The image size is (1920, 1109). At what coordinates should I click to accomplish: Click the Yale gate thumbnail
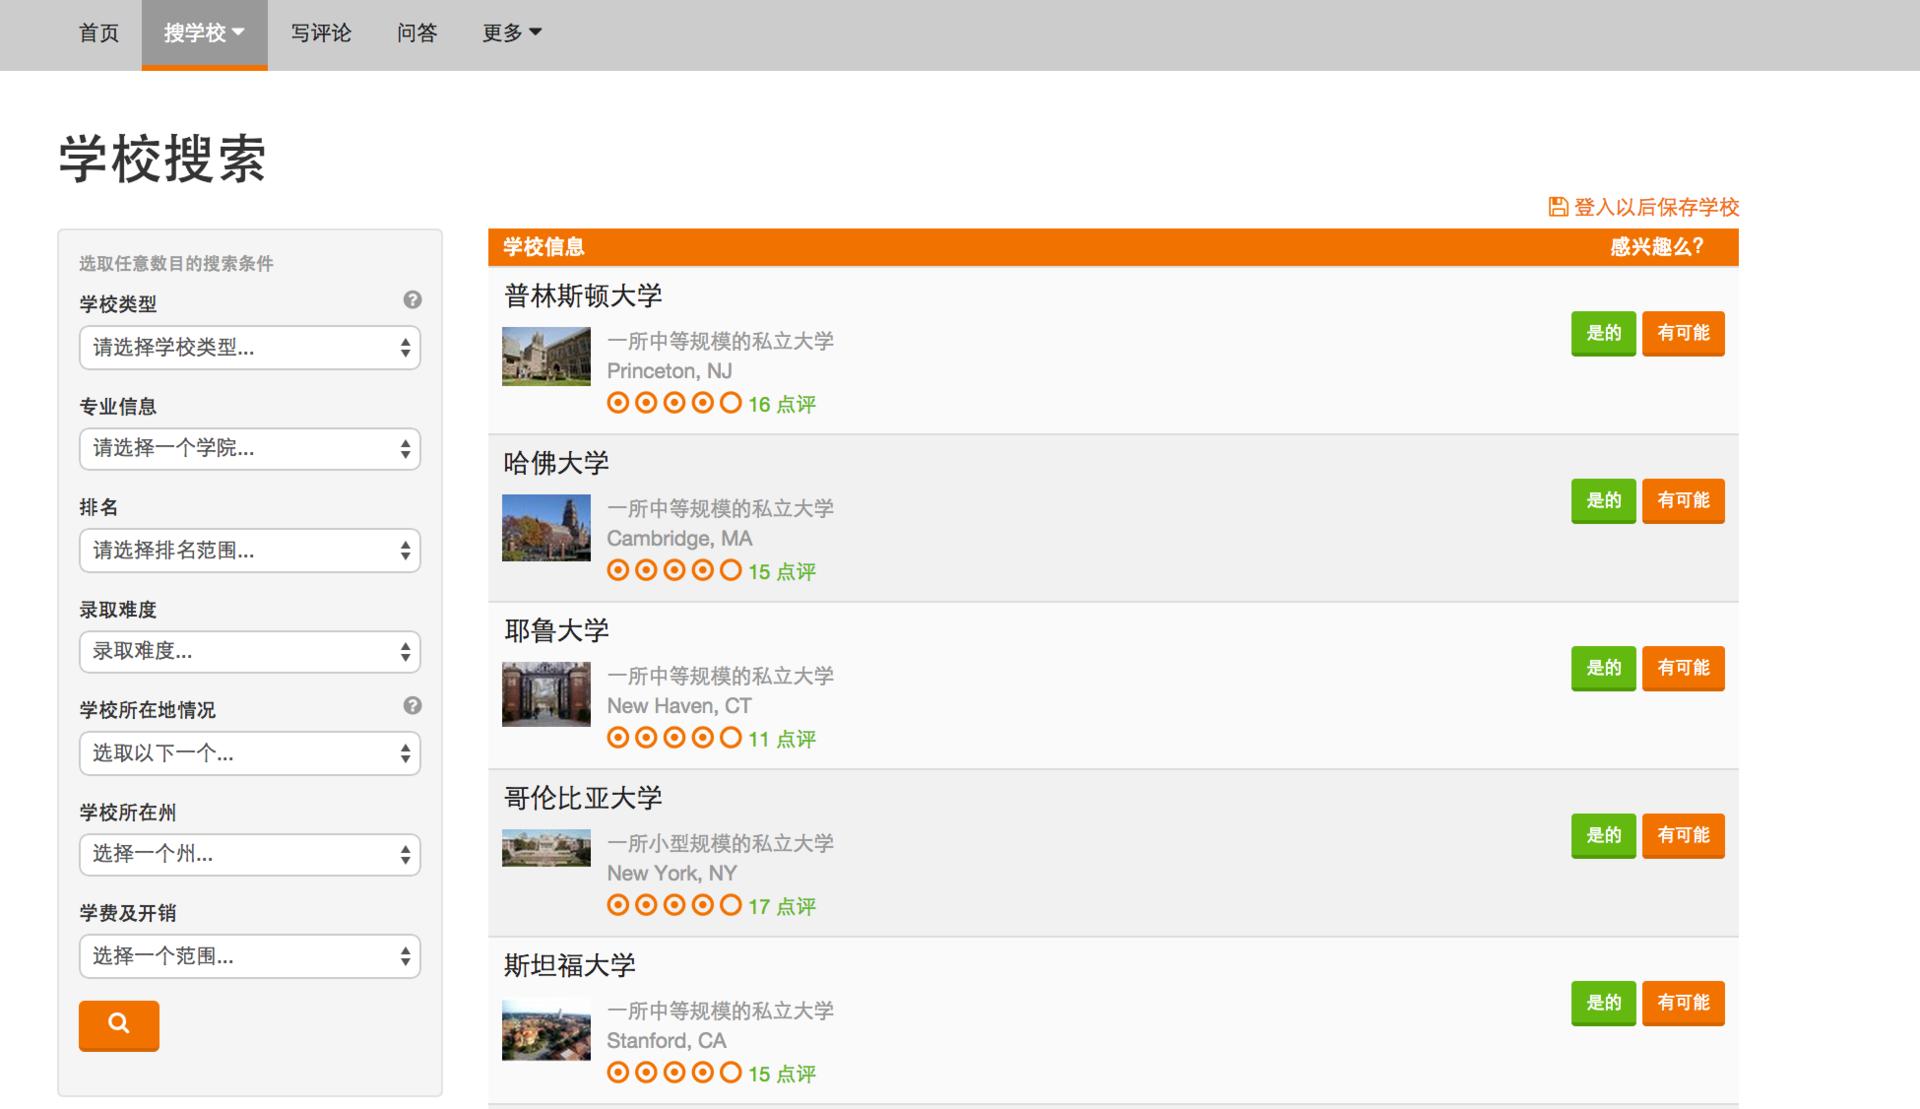click(546, 694)
